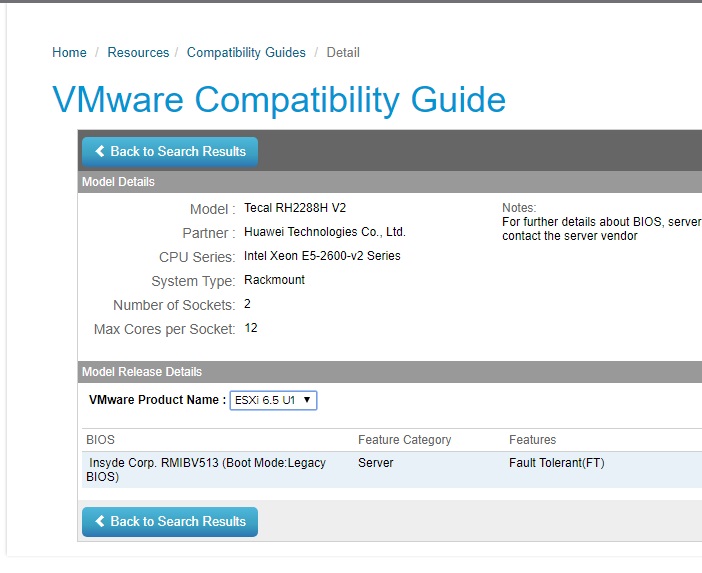Screen dimensions: 702x573
Task: Open the Resources breadcrumb link
Action: 138,52
